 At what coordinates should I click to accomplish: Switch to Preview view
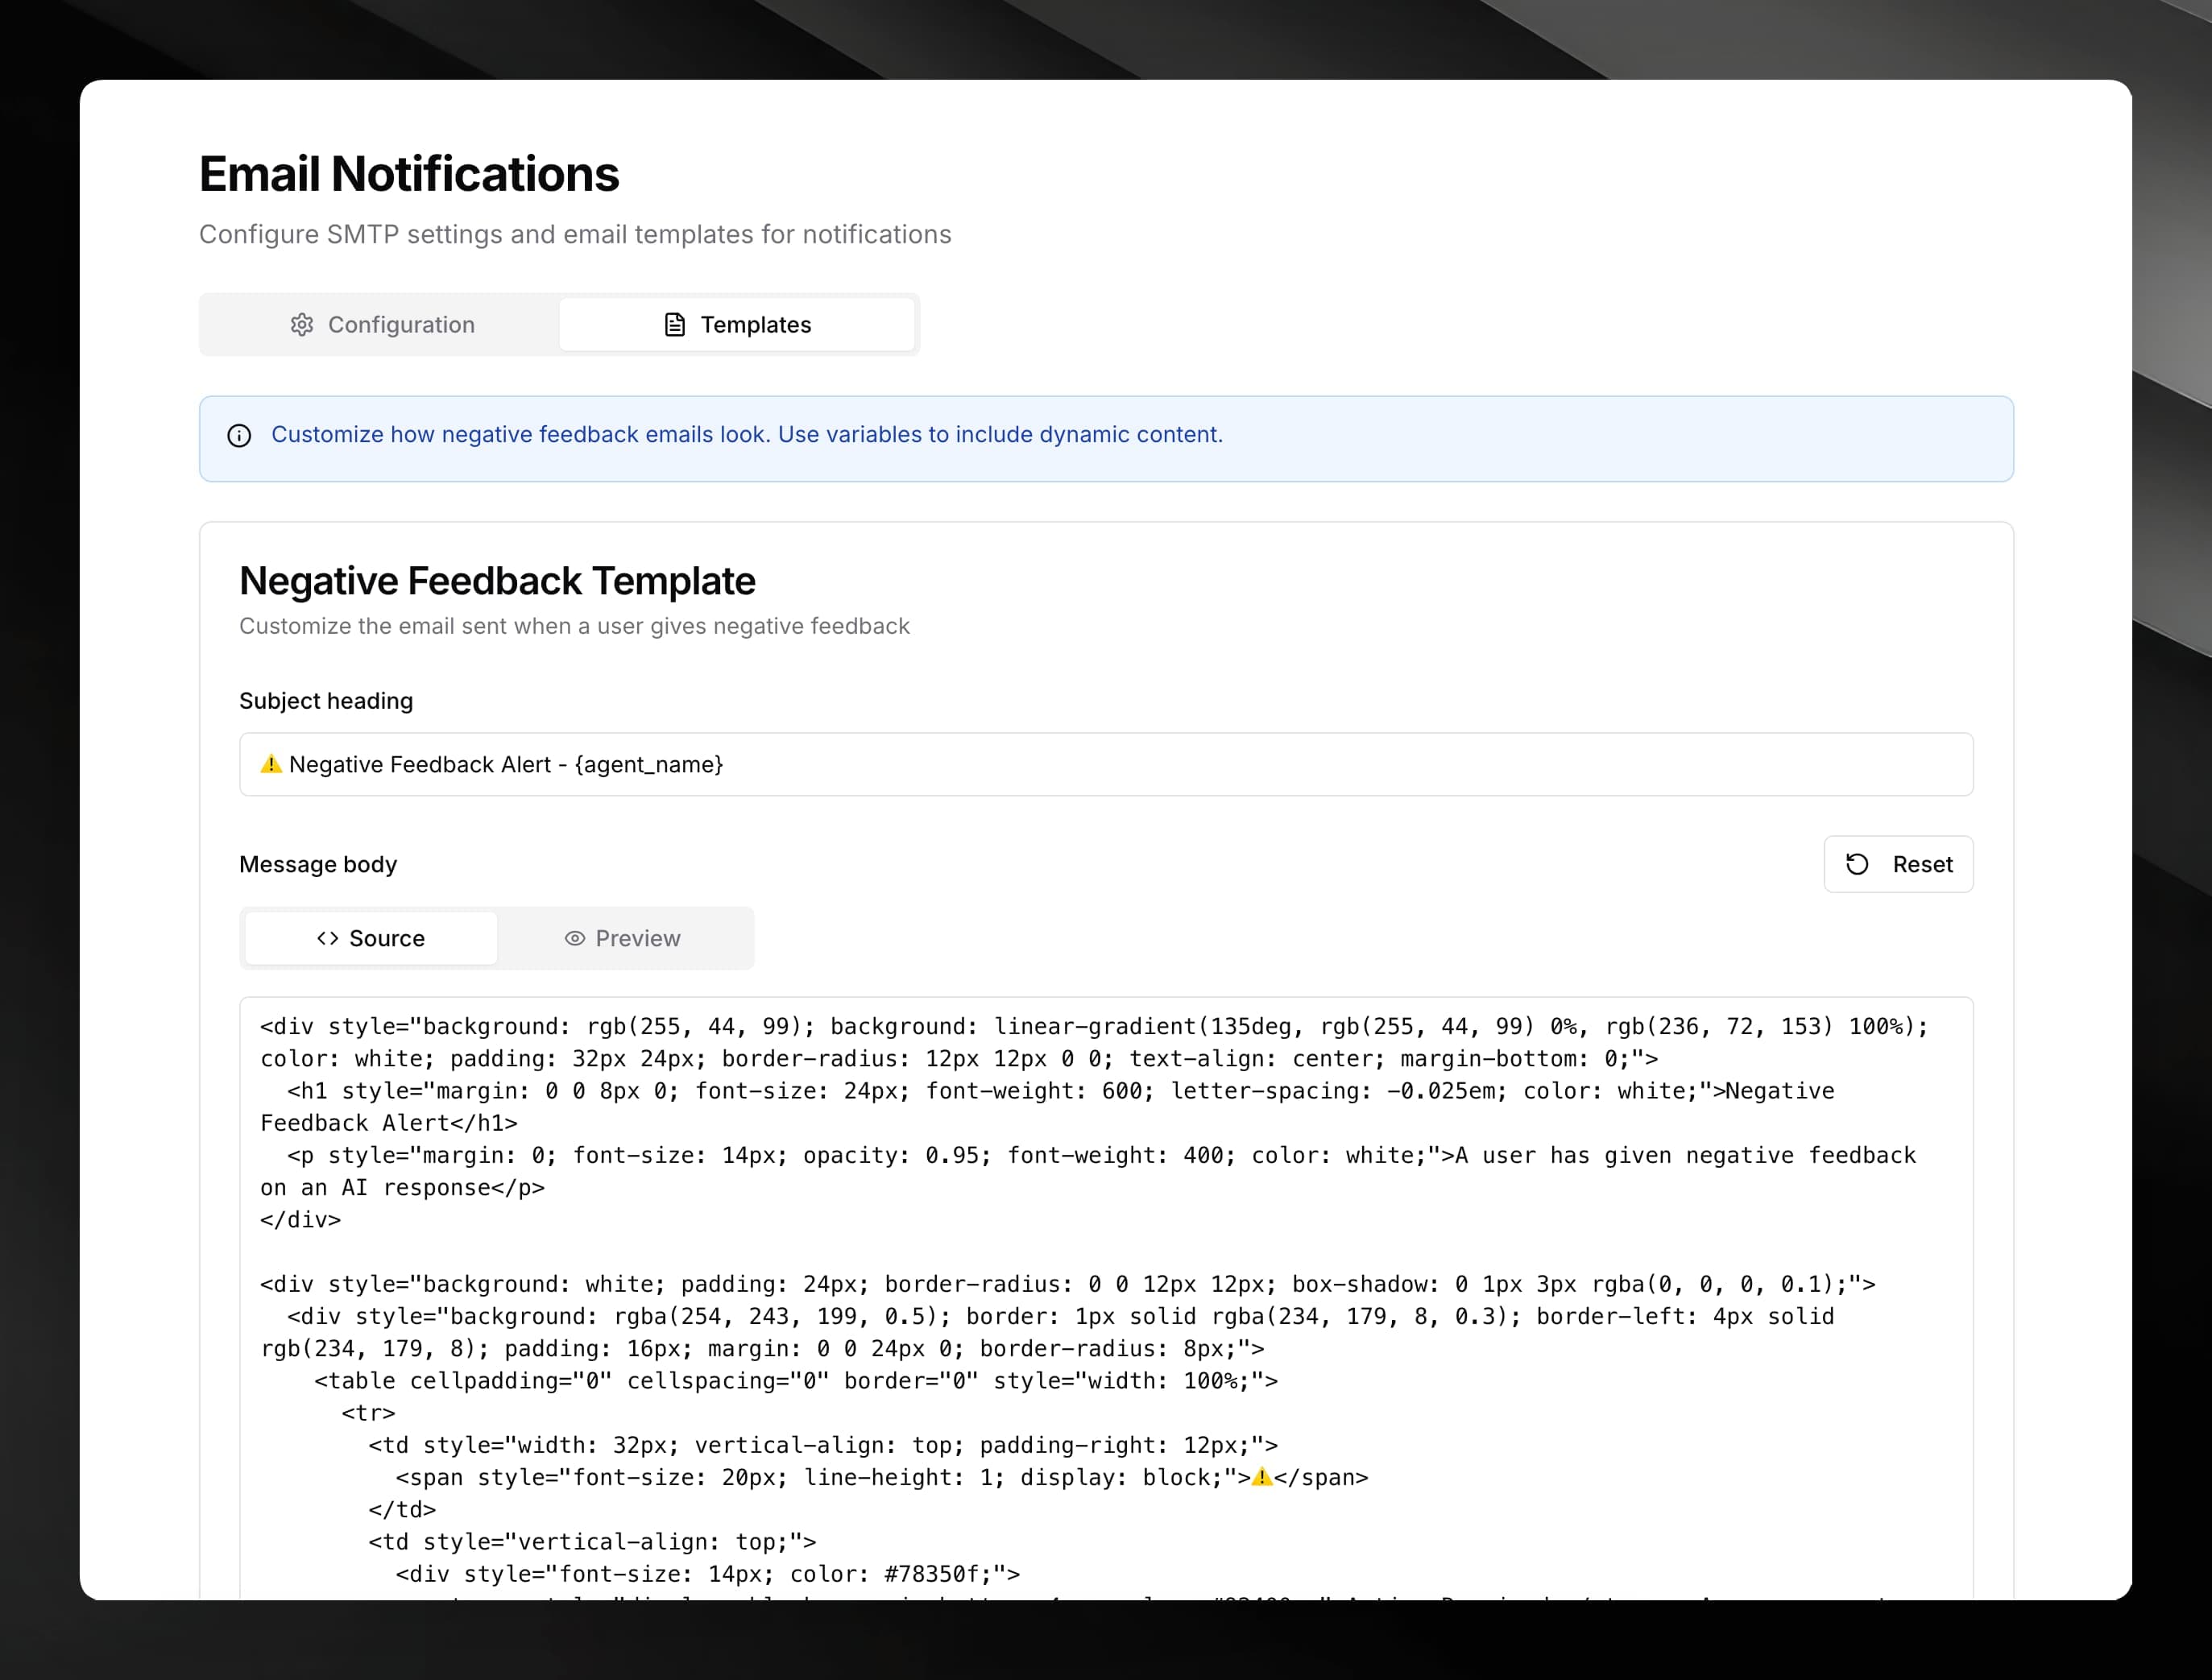623,939
